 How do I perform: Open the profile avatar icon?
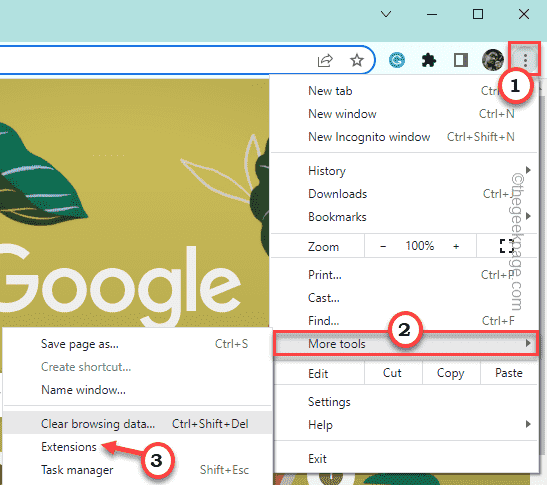(493, 60)
